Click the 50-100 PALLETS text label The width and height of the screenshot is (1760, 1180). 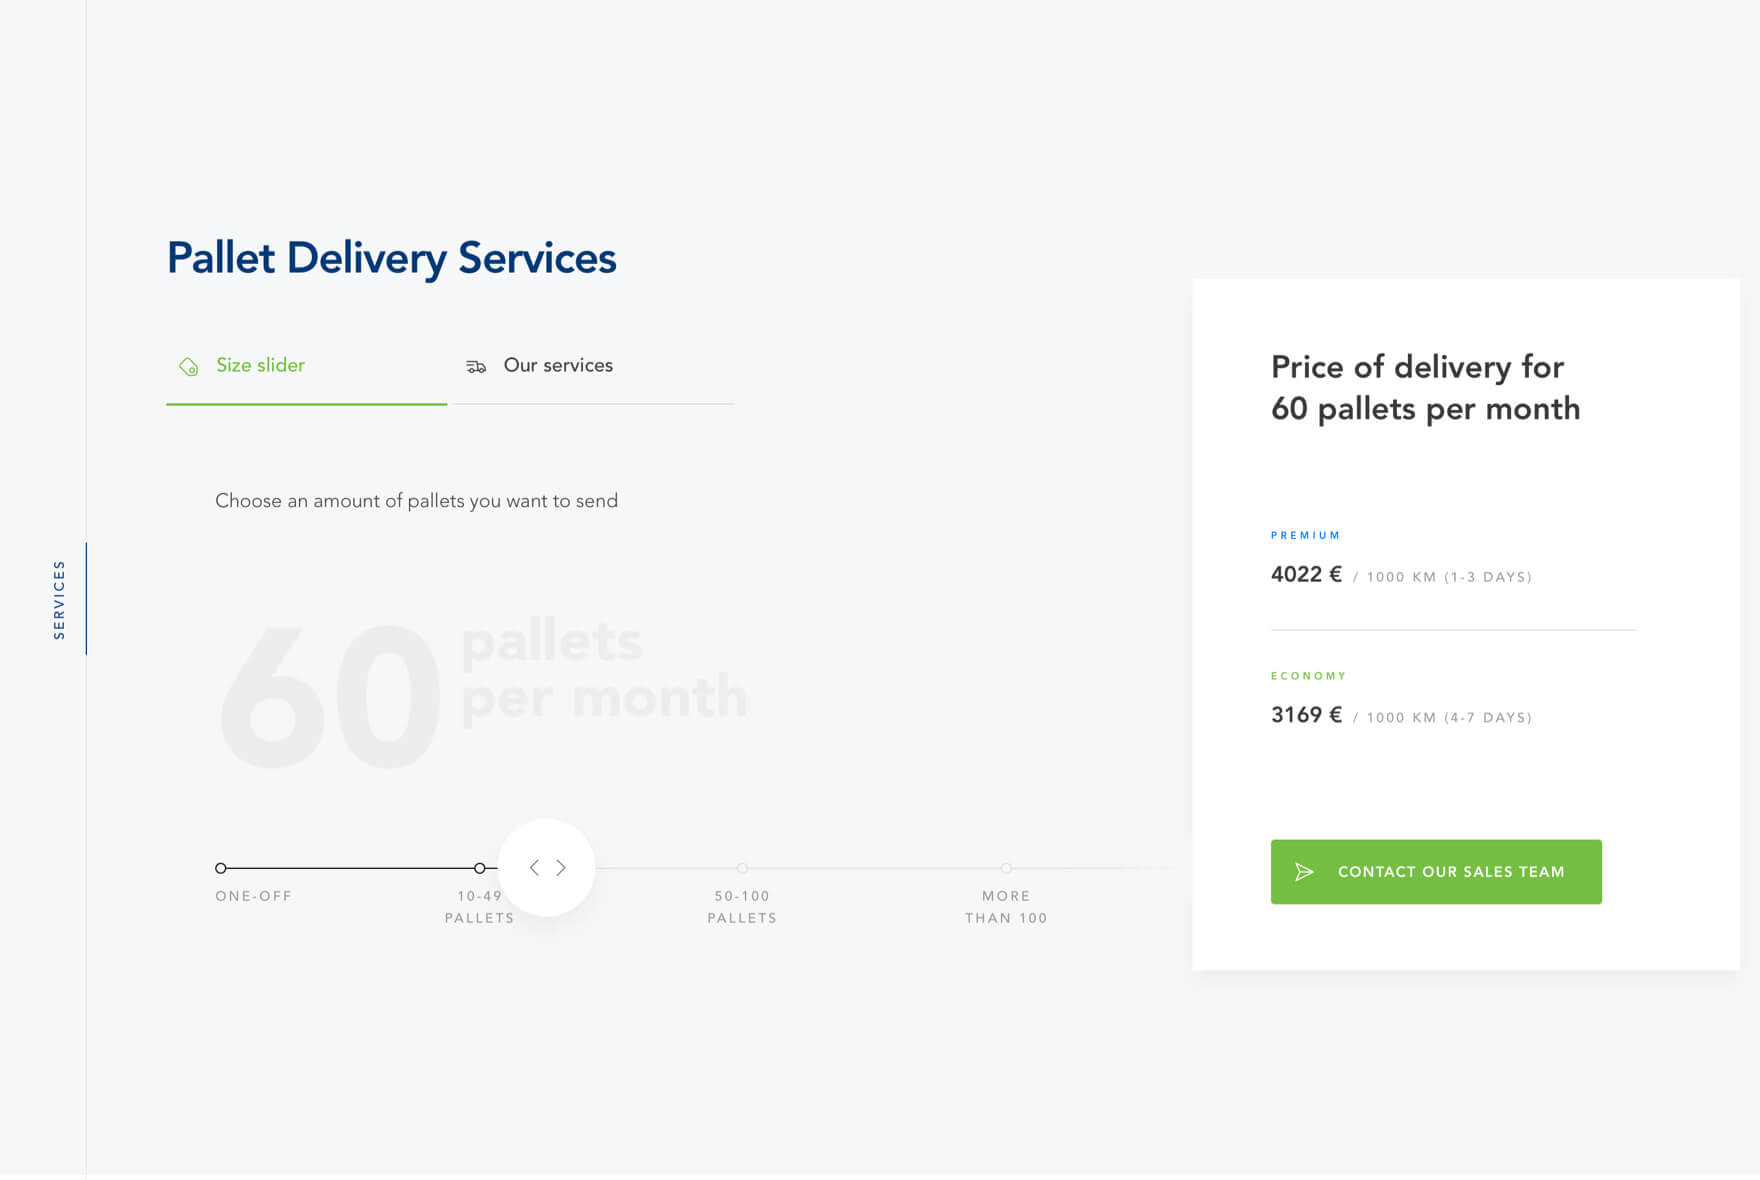tap(742, 907)
